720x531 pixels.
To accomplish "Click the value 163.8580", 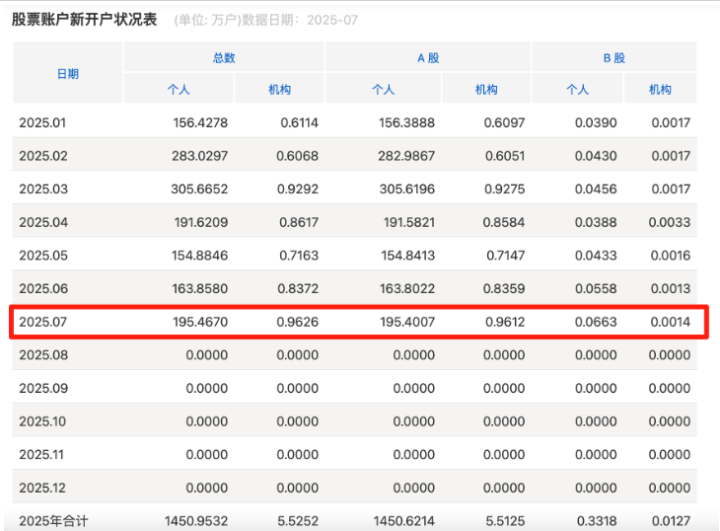I will 200,288.
